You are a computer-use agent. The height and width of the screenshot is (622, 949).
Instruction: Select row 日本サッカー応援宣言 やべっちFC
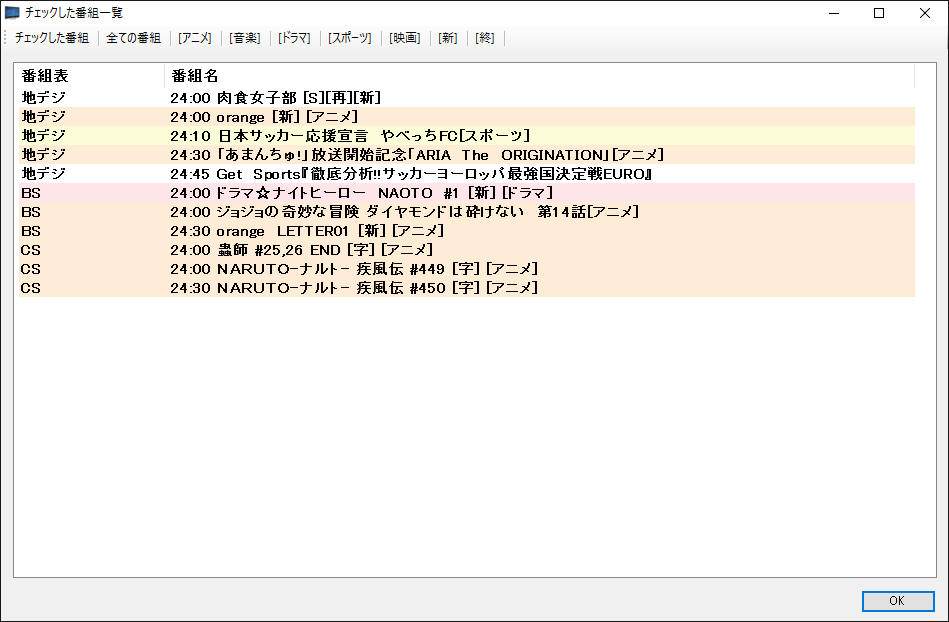467,136
